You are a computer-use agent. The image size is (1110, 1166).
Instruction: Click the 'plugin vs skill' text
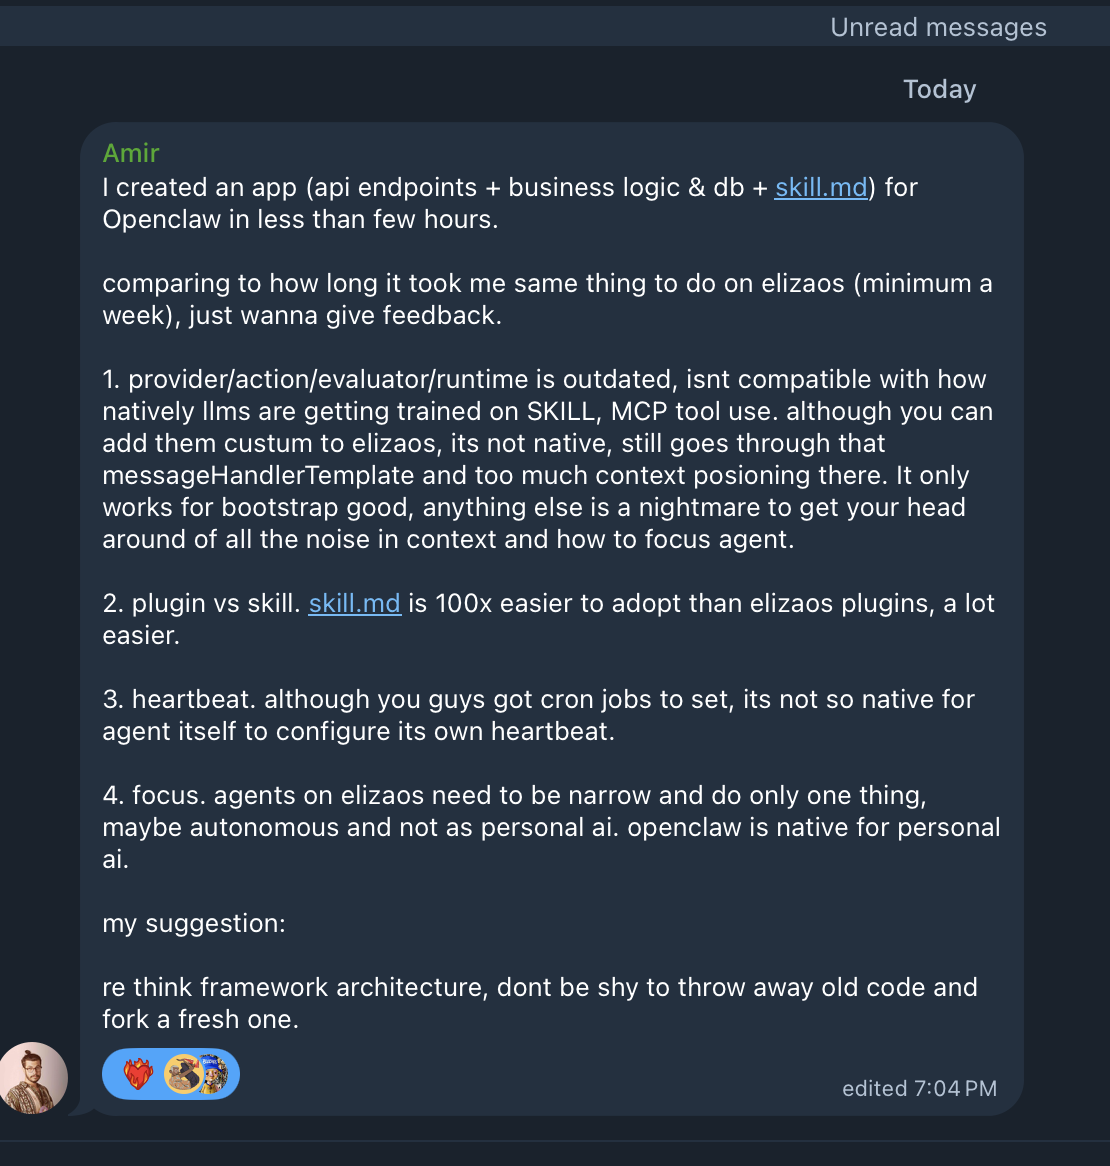tap(201, 603)
